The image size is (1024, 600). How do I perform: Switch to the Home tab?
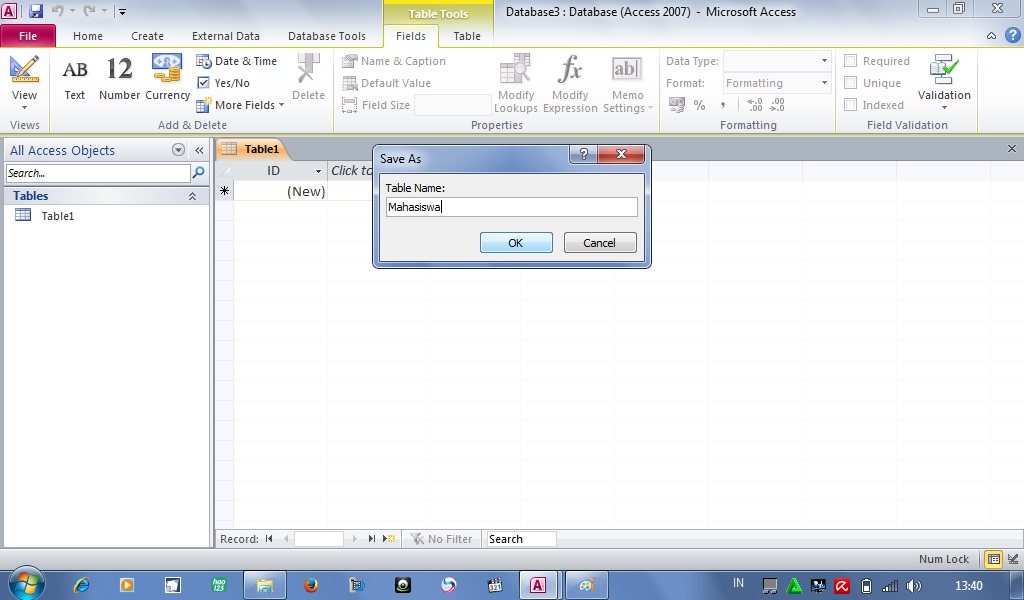(88, 36)
